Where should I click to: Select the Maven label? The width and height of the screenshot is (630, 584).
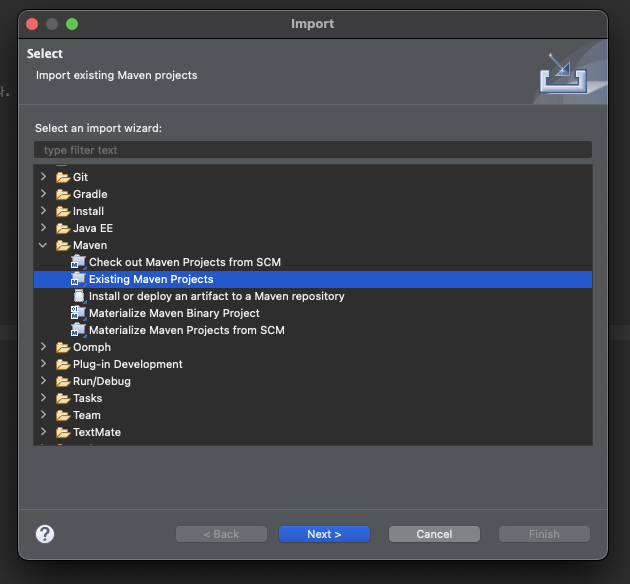click(90, 245)
